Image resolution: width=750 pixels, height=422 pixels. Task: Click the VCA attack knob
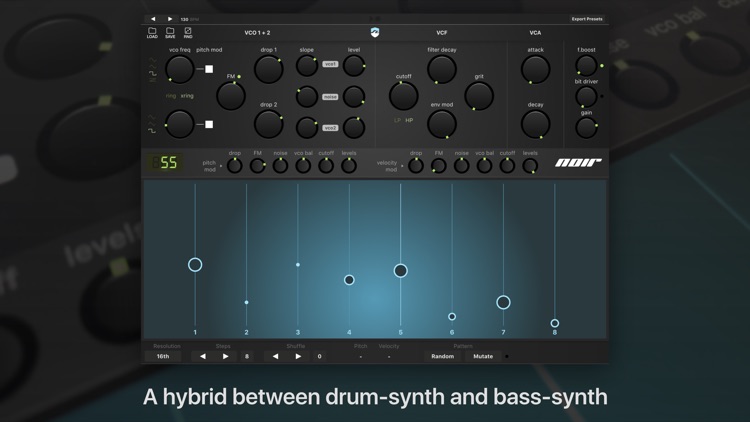click(535, 69)
